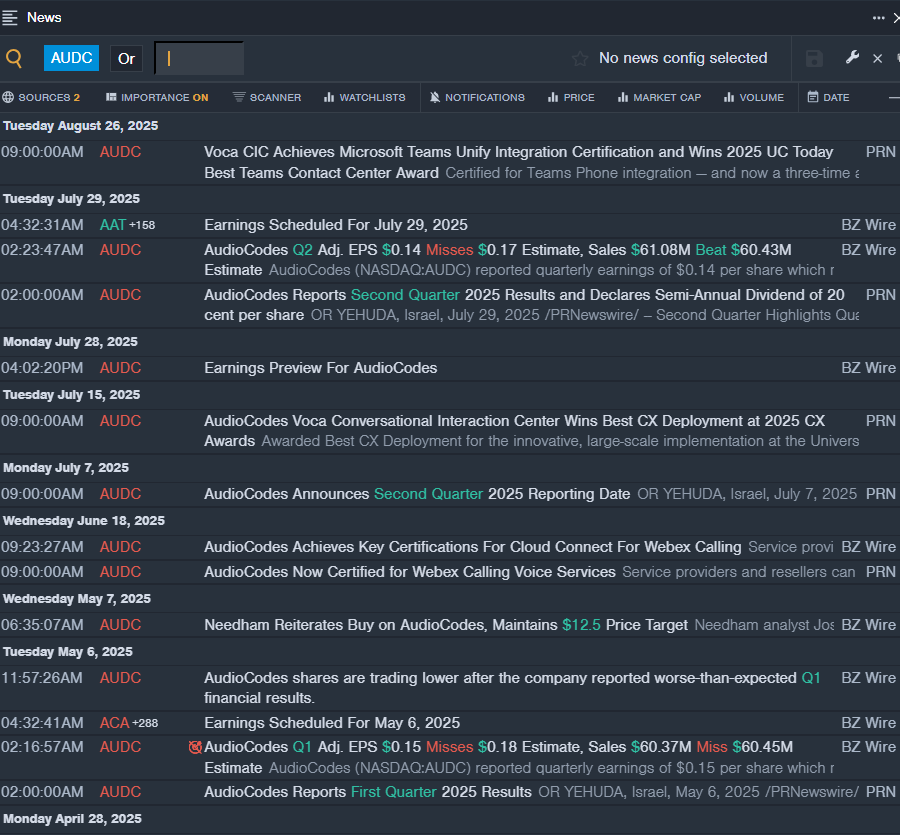
Task: Click the 'Wednesday June 18, 2025' date header
Action: (x=84, y=521)
